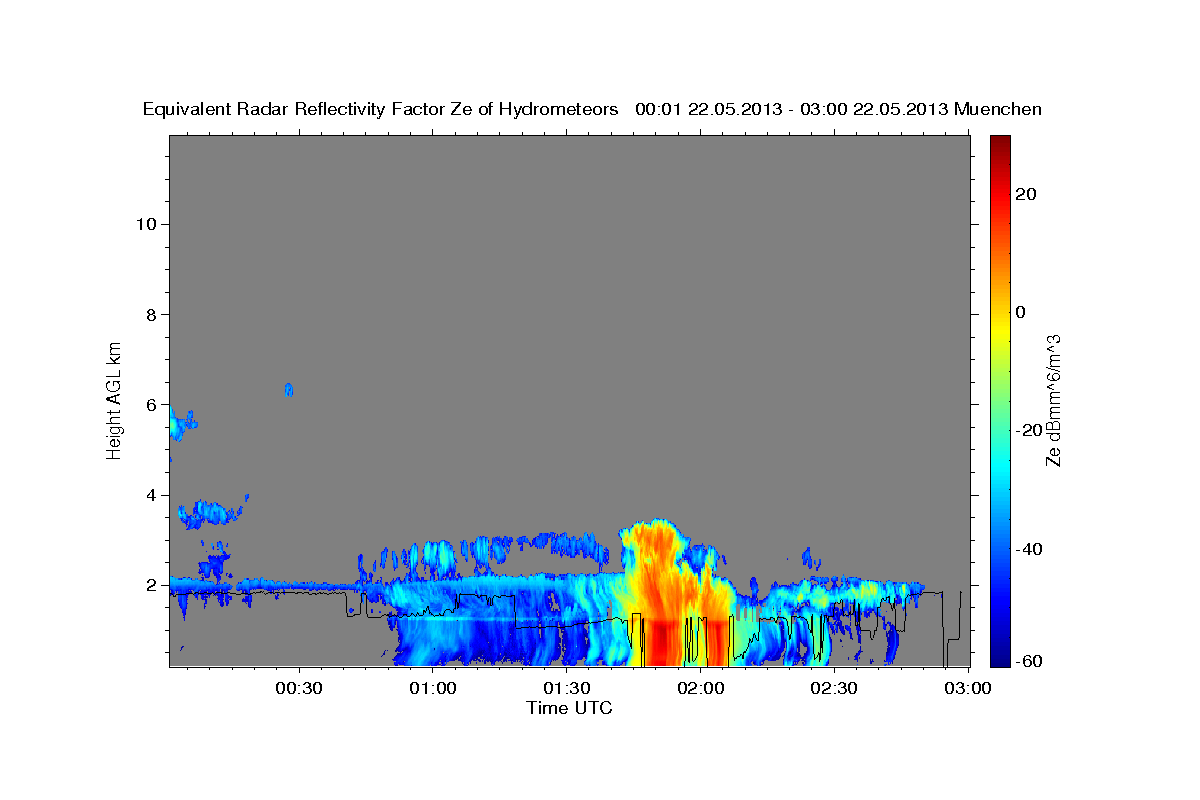1200x800 pixels.
Task: Click the '03:00' time axis label
Action: [969, 689]
